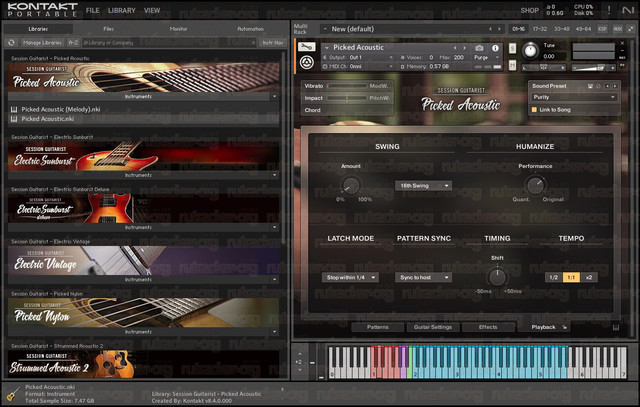Toggle the Instr Nav button
This screenshot has width=640, height=407.
(x=273, y=42)
